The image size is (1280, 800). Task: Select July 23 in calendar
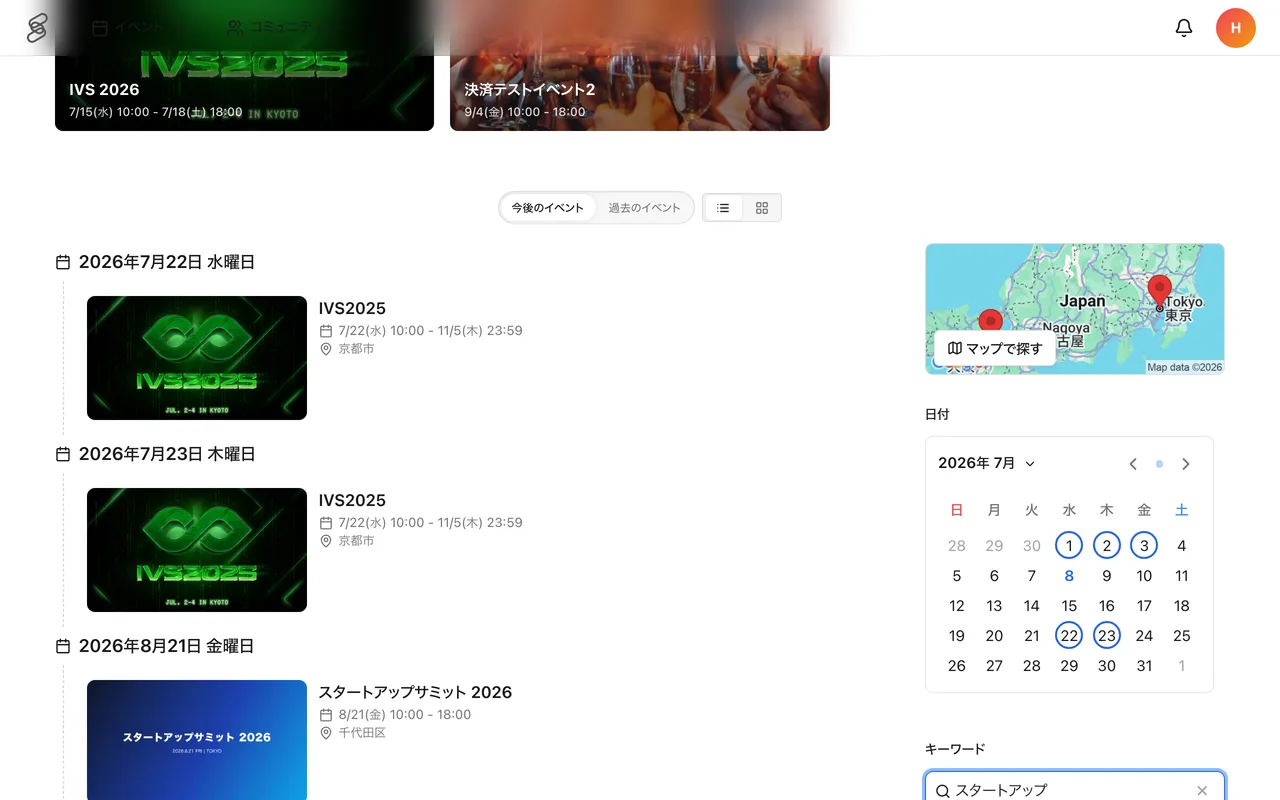(x=1107, y=636)
